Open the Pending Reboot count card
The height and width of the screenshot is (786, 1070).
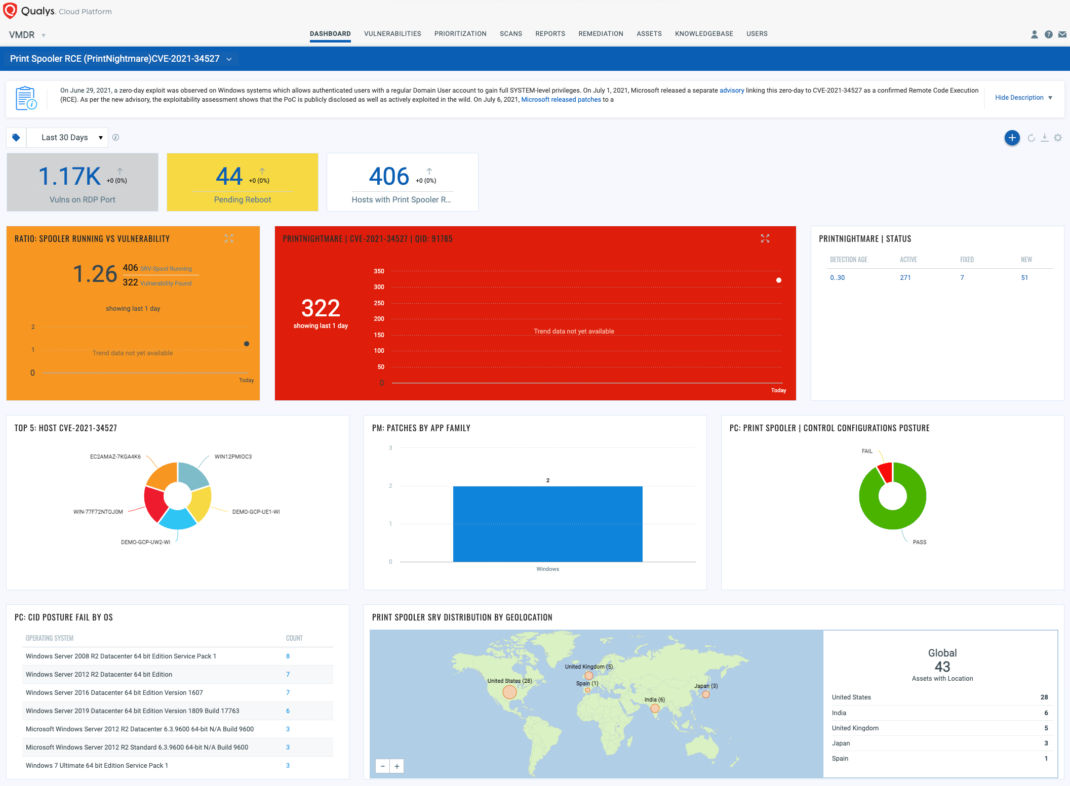(242, 182)
